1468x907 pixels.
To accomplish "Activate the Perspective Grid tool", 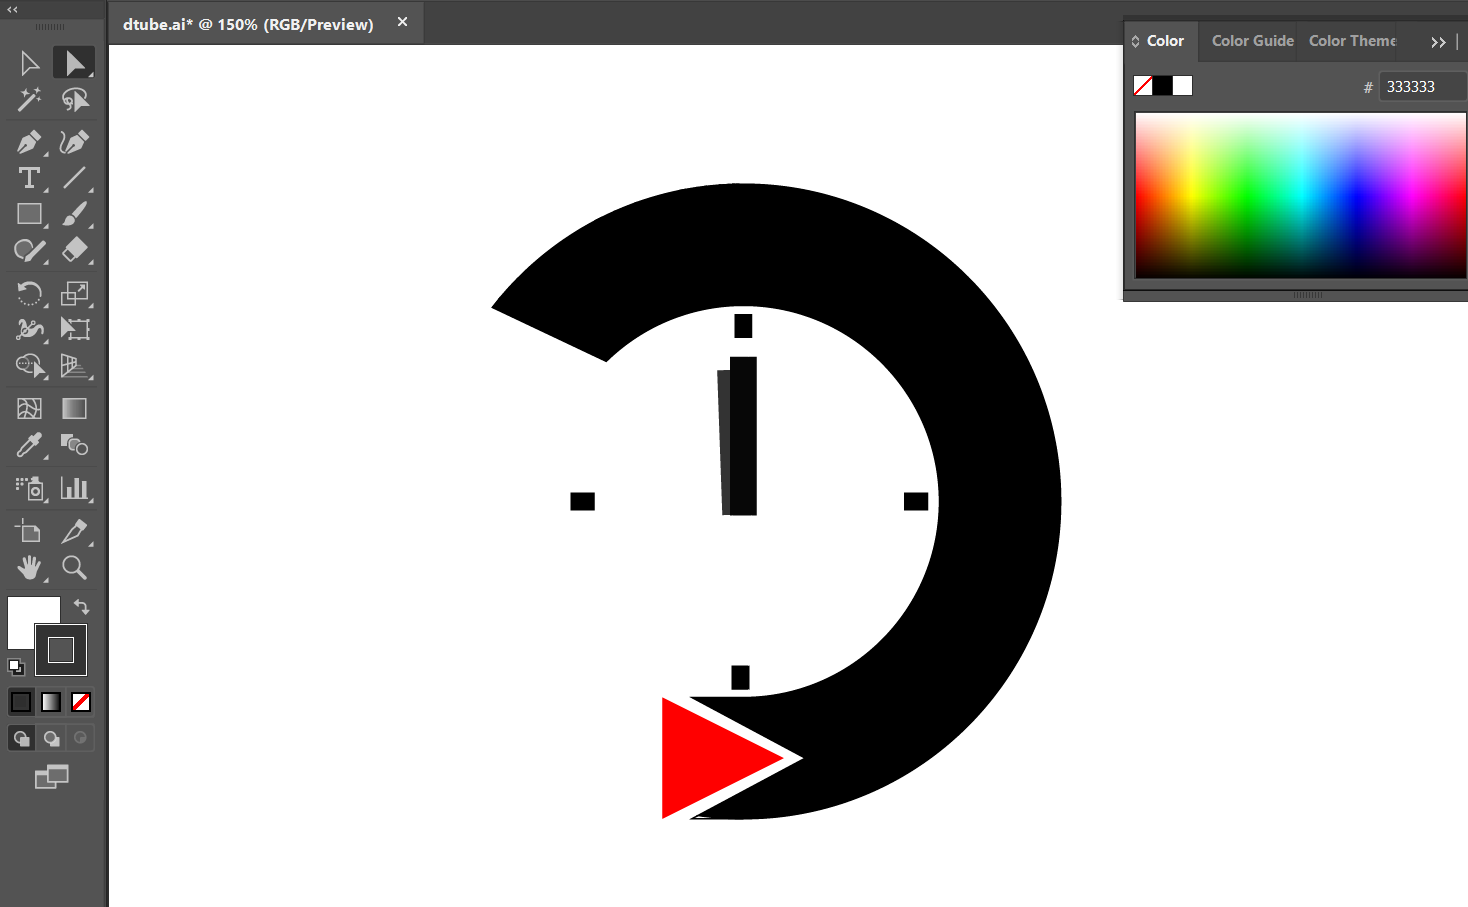I will [74, 365].
